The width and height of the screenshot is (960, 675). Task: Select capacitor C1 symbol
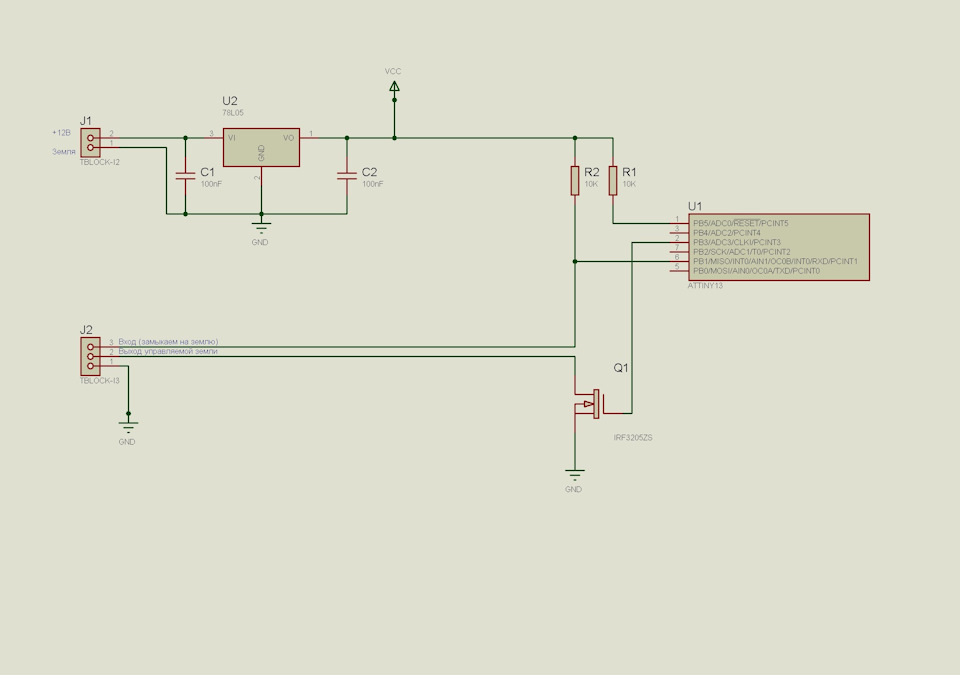[x=186, y=176]
